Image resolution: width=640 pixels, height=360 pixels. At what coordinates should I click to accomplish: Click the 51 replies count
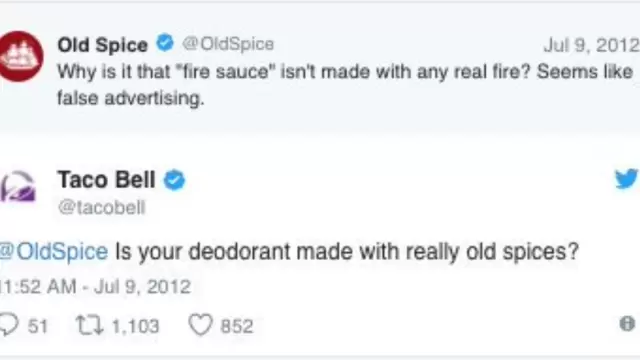pyautogui.click(x=38, y=326)
